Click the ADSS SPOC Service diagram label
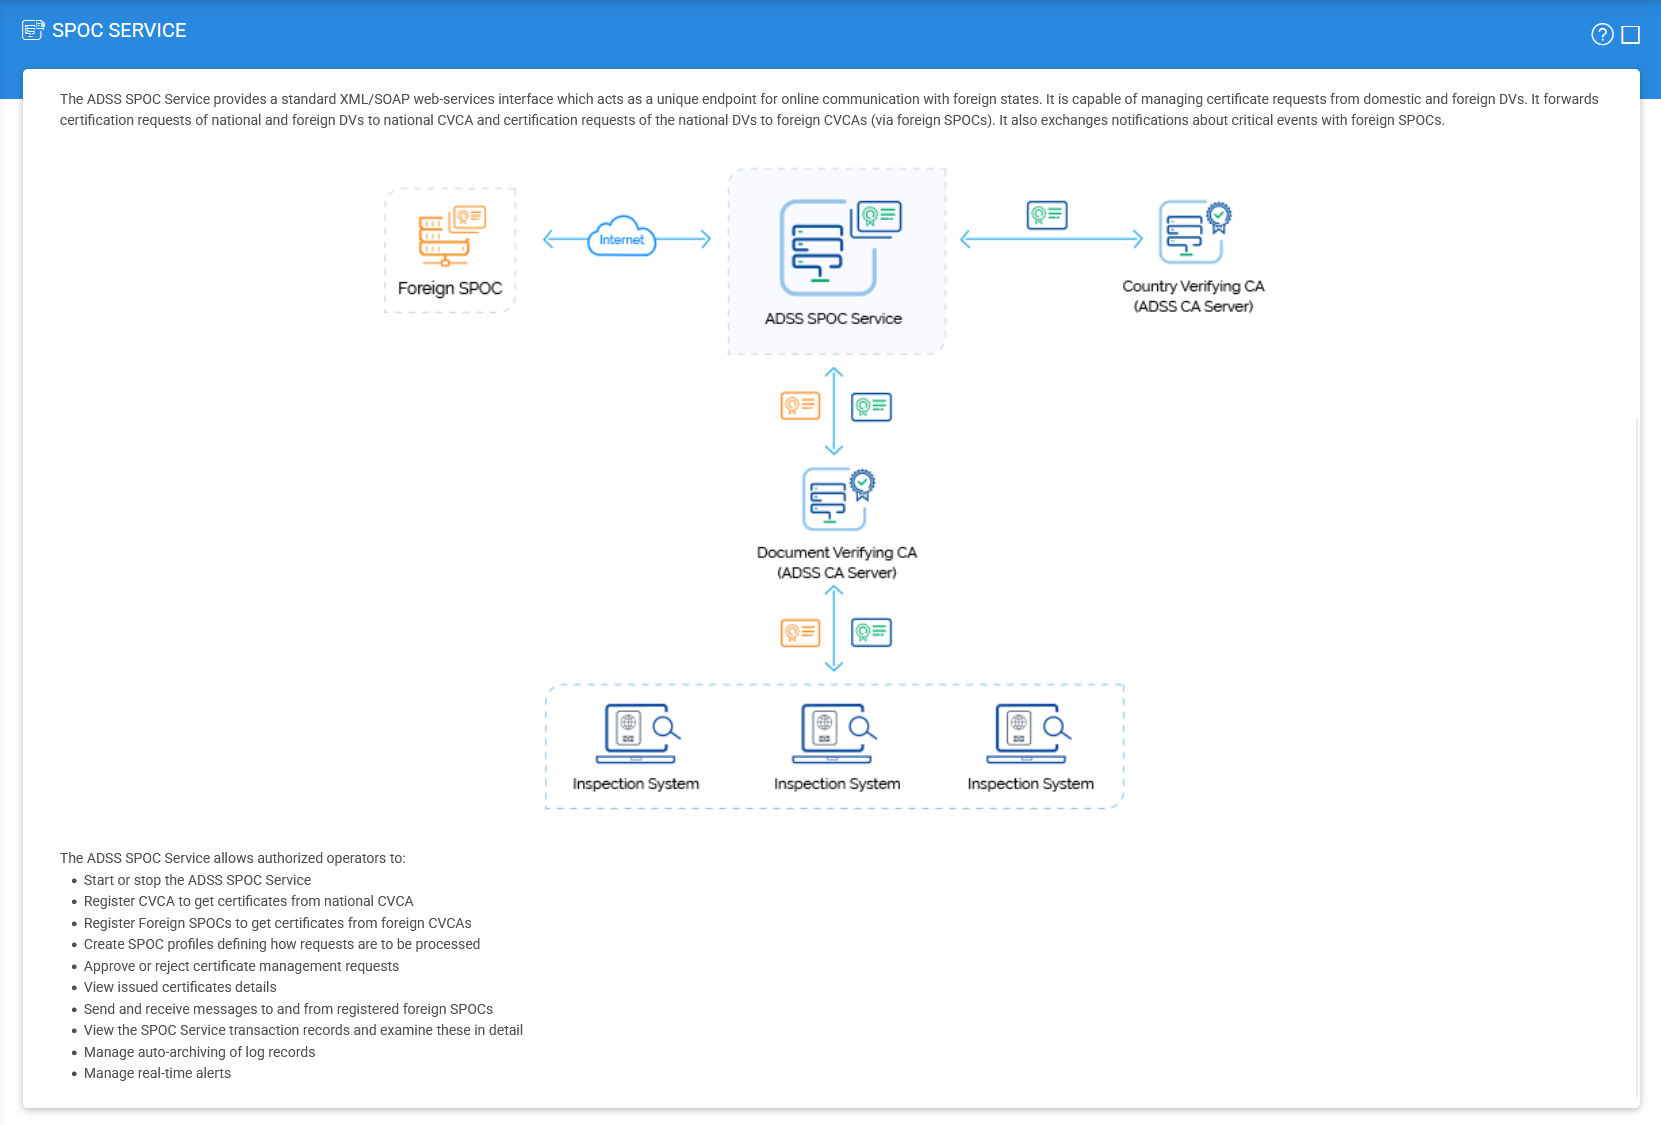The height and width of the screenshot is (1125, 1661). (833, 318)
